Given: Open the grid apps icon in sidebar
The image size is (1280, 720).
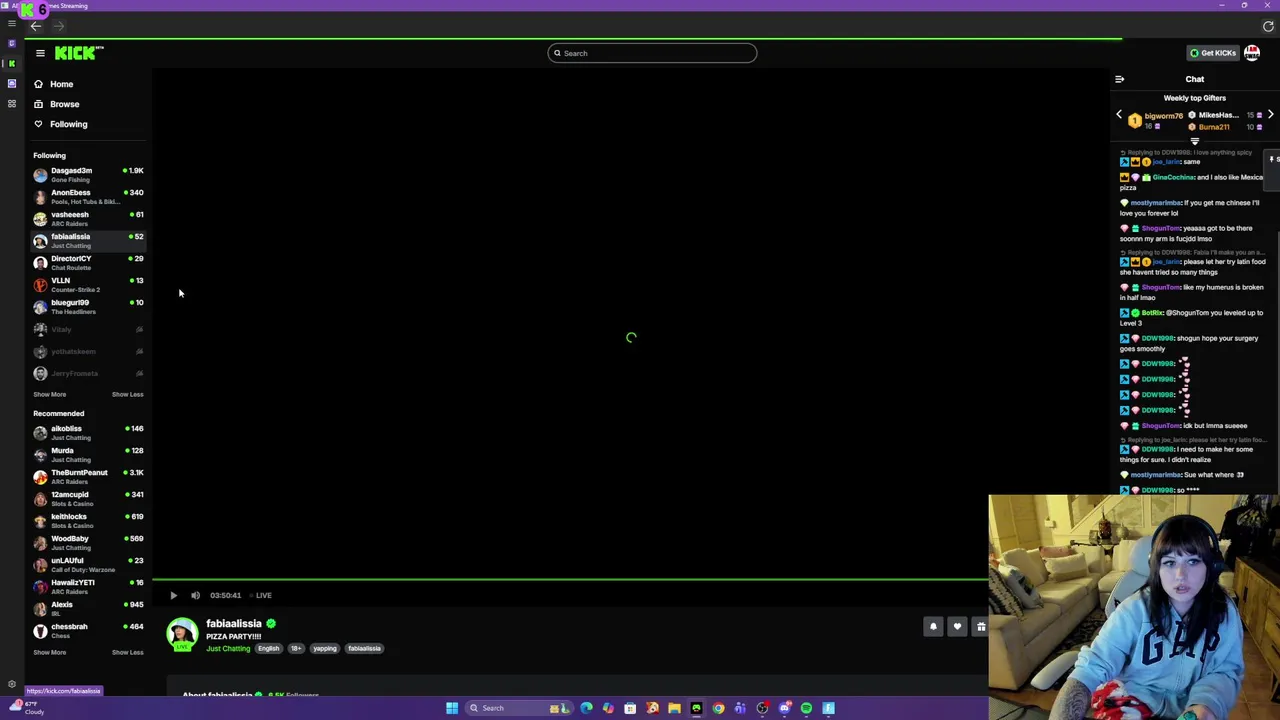Looking at the screenshot, I should coord(11,103).
